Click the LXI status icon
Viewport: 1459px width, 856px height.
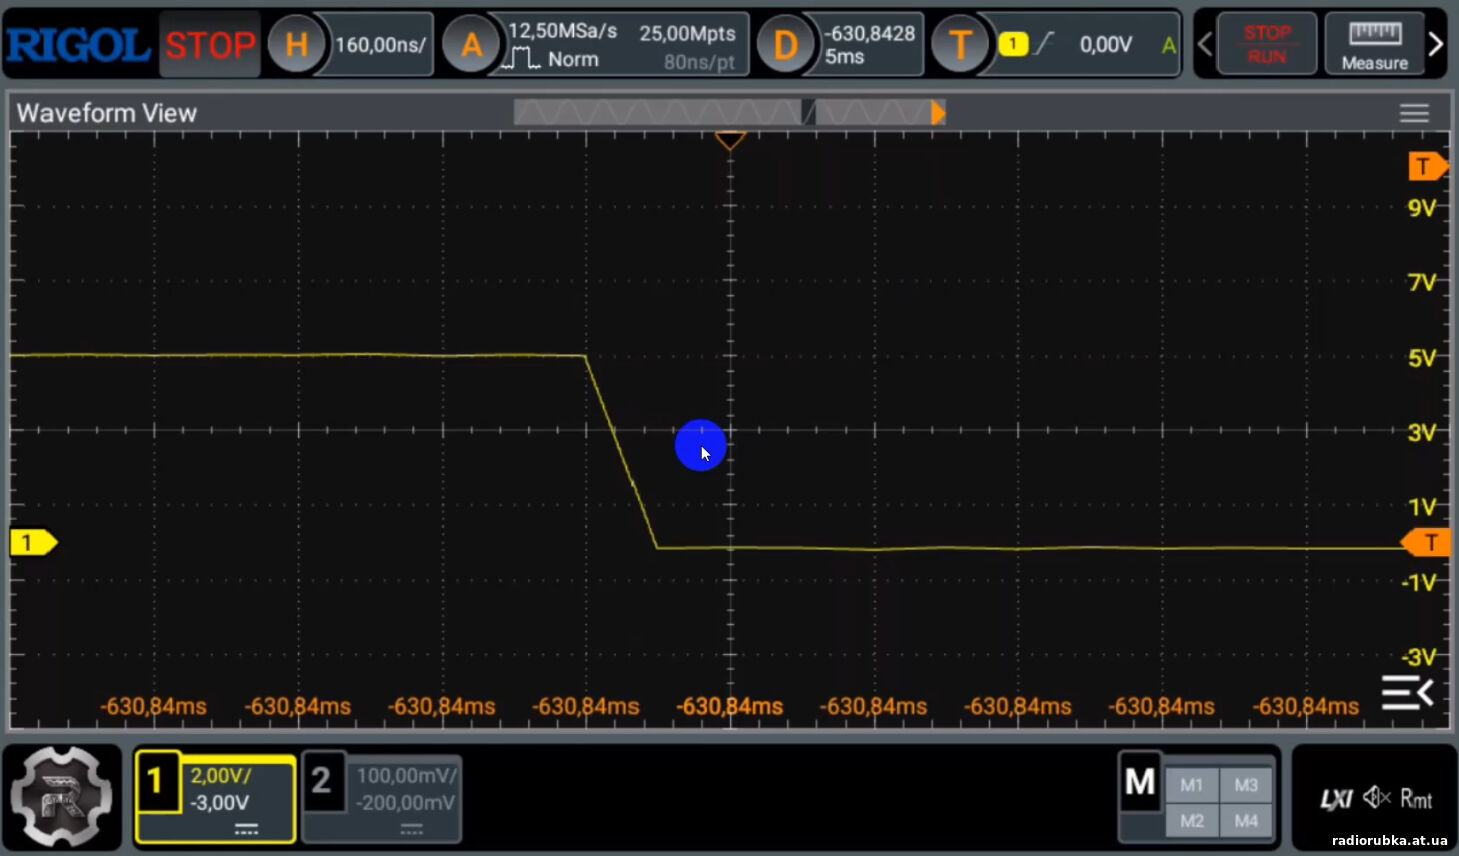click(x=1336, y=798)
